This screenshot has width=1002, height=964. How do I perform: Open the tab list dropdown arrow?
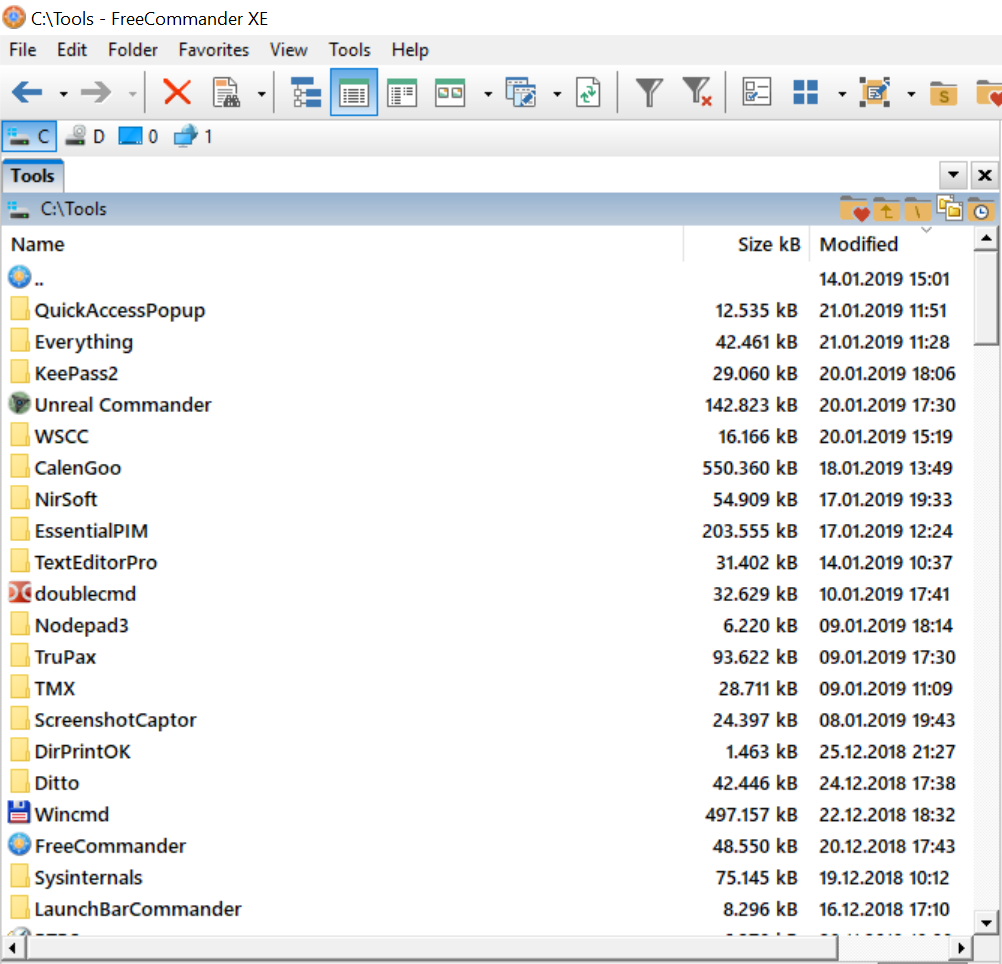(x=953, y=176)
